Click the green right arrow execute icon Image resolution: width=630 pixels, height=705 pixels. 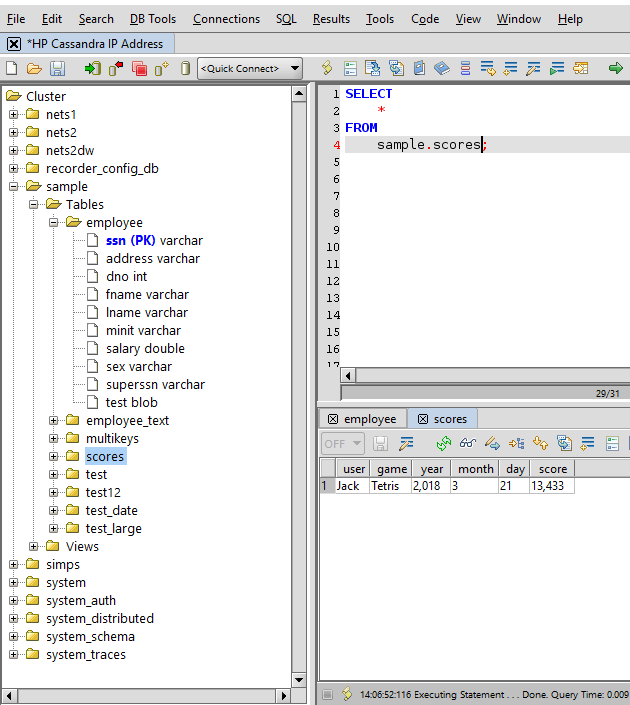pos(616,68)
